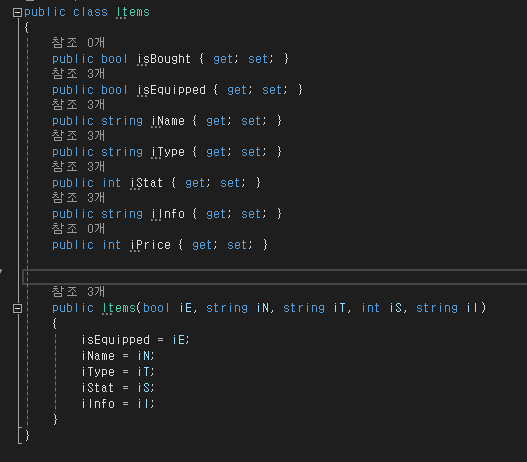
Task: Click the iE parameter in constructor signature
Action: (x=185, y=308)
